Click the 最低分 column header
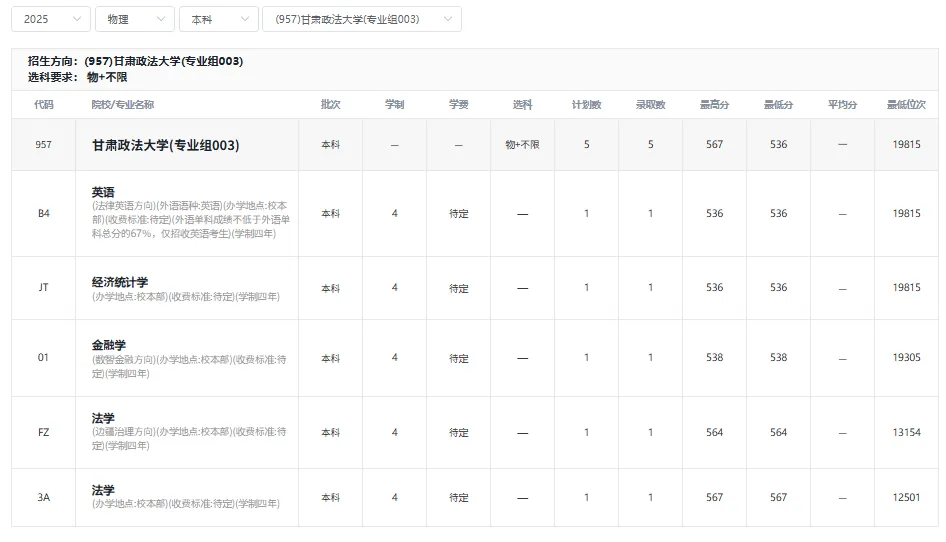 pyautogui.click(x=778, y=104)
